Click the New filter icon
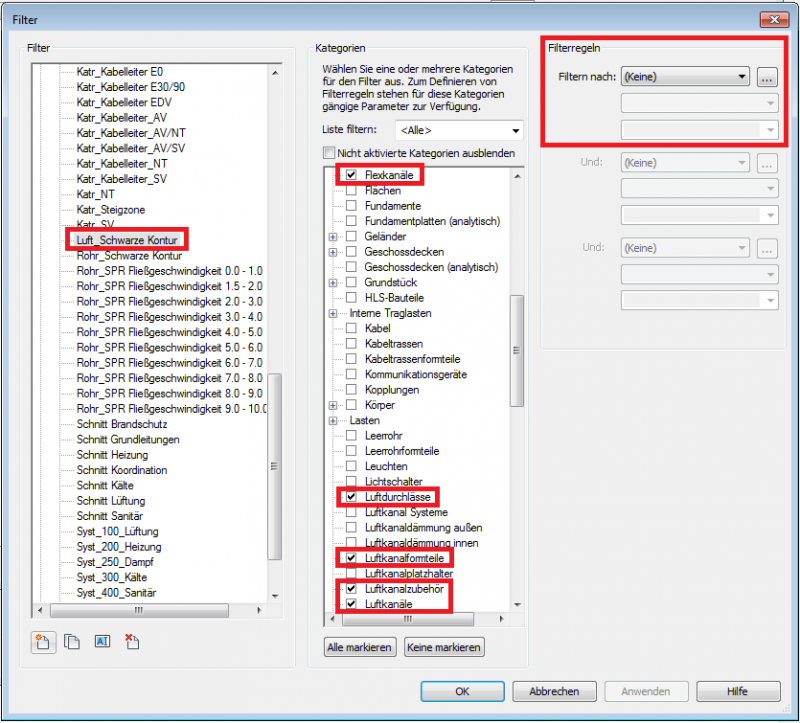Image resolution: width=800 pixels, height=723 pixels. [43, 642]
